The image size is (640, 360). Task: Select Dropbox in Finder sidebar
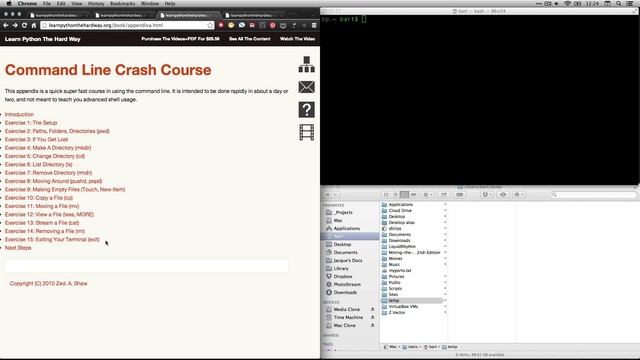pos(342,276)
